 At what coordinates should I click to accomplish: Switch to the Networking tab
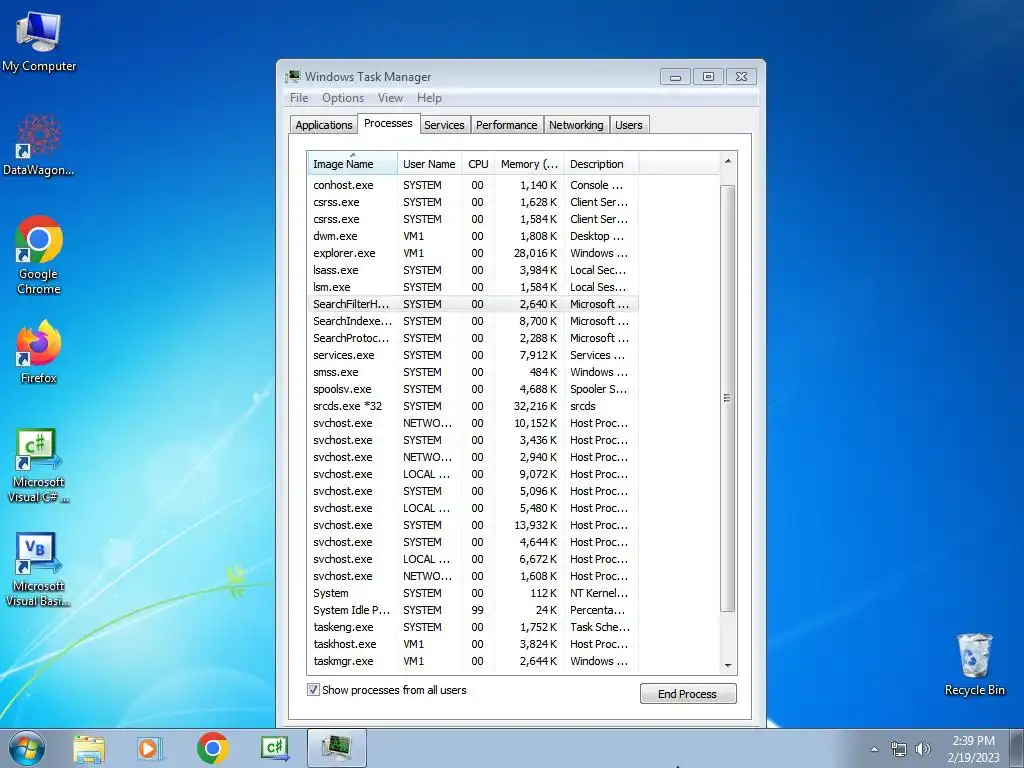coord(576,125)
